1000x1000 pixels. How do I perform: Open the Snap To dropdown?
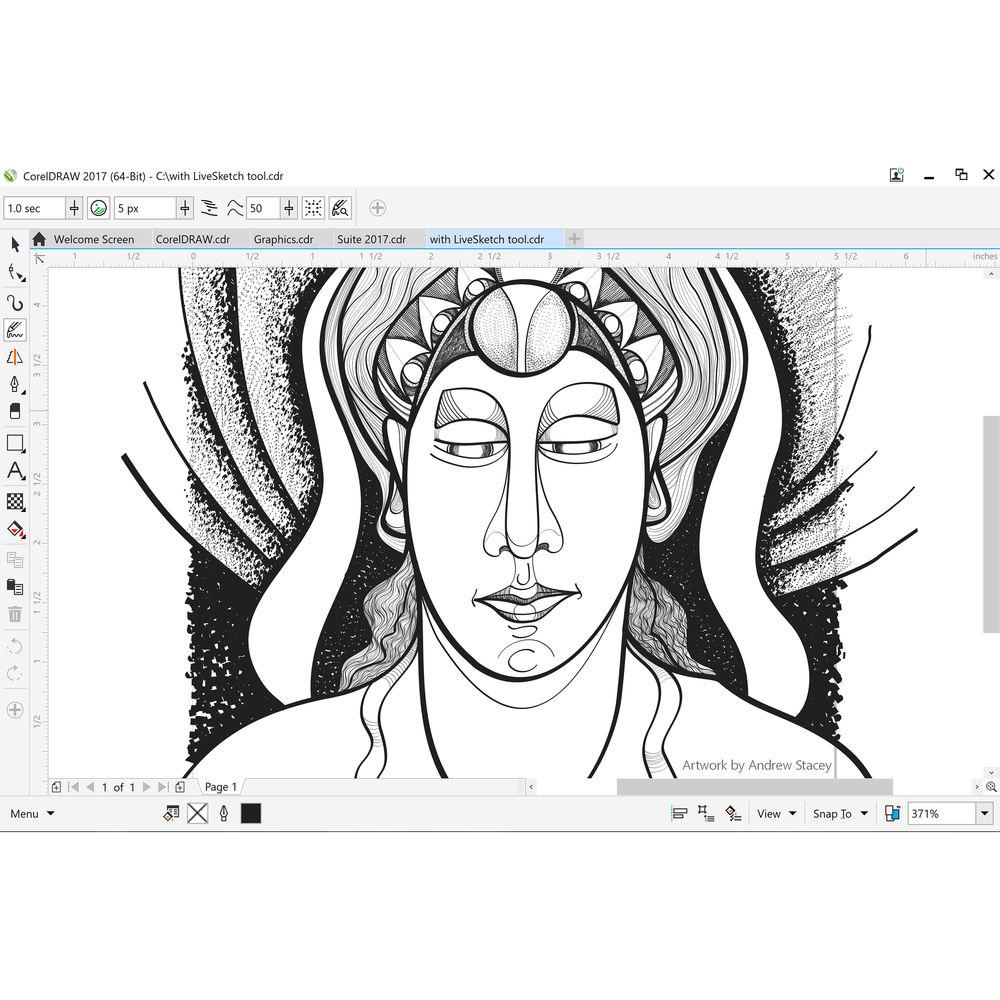[840, 814]
